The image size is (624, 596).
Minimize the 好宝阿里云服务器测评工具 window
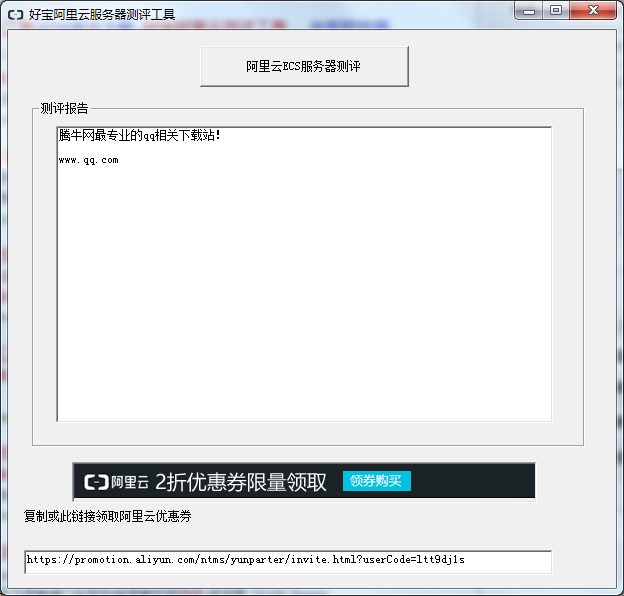tap(528, 10)
